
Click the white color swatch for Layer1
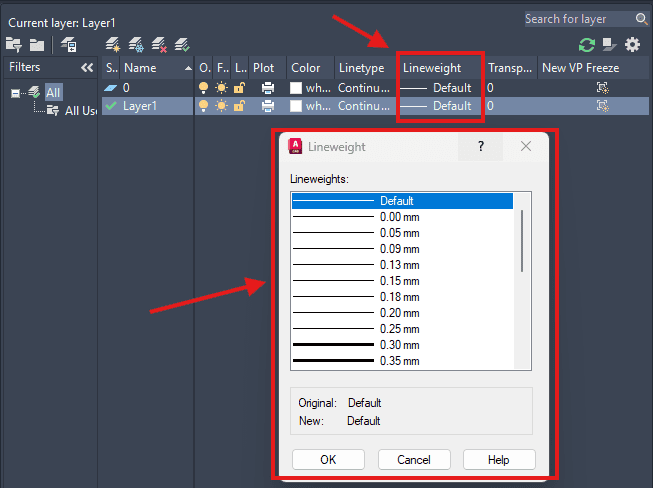(x=296, y=106)
